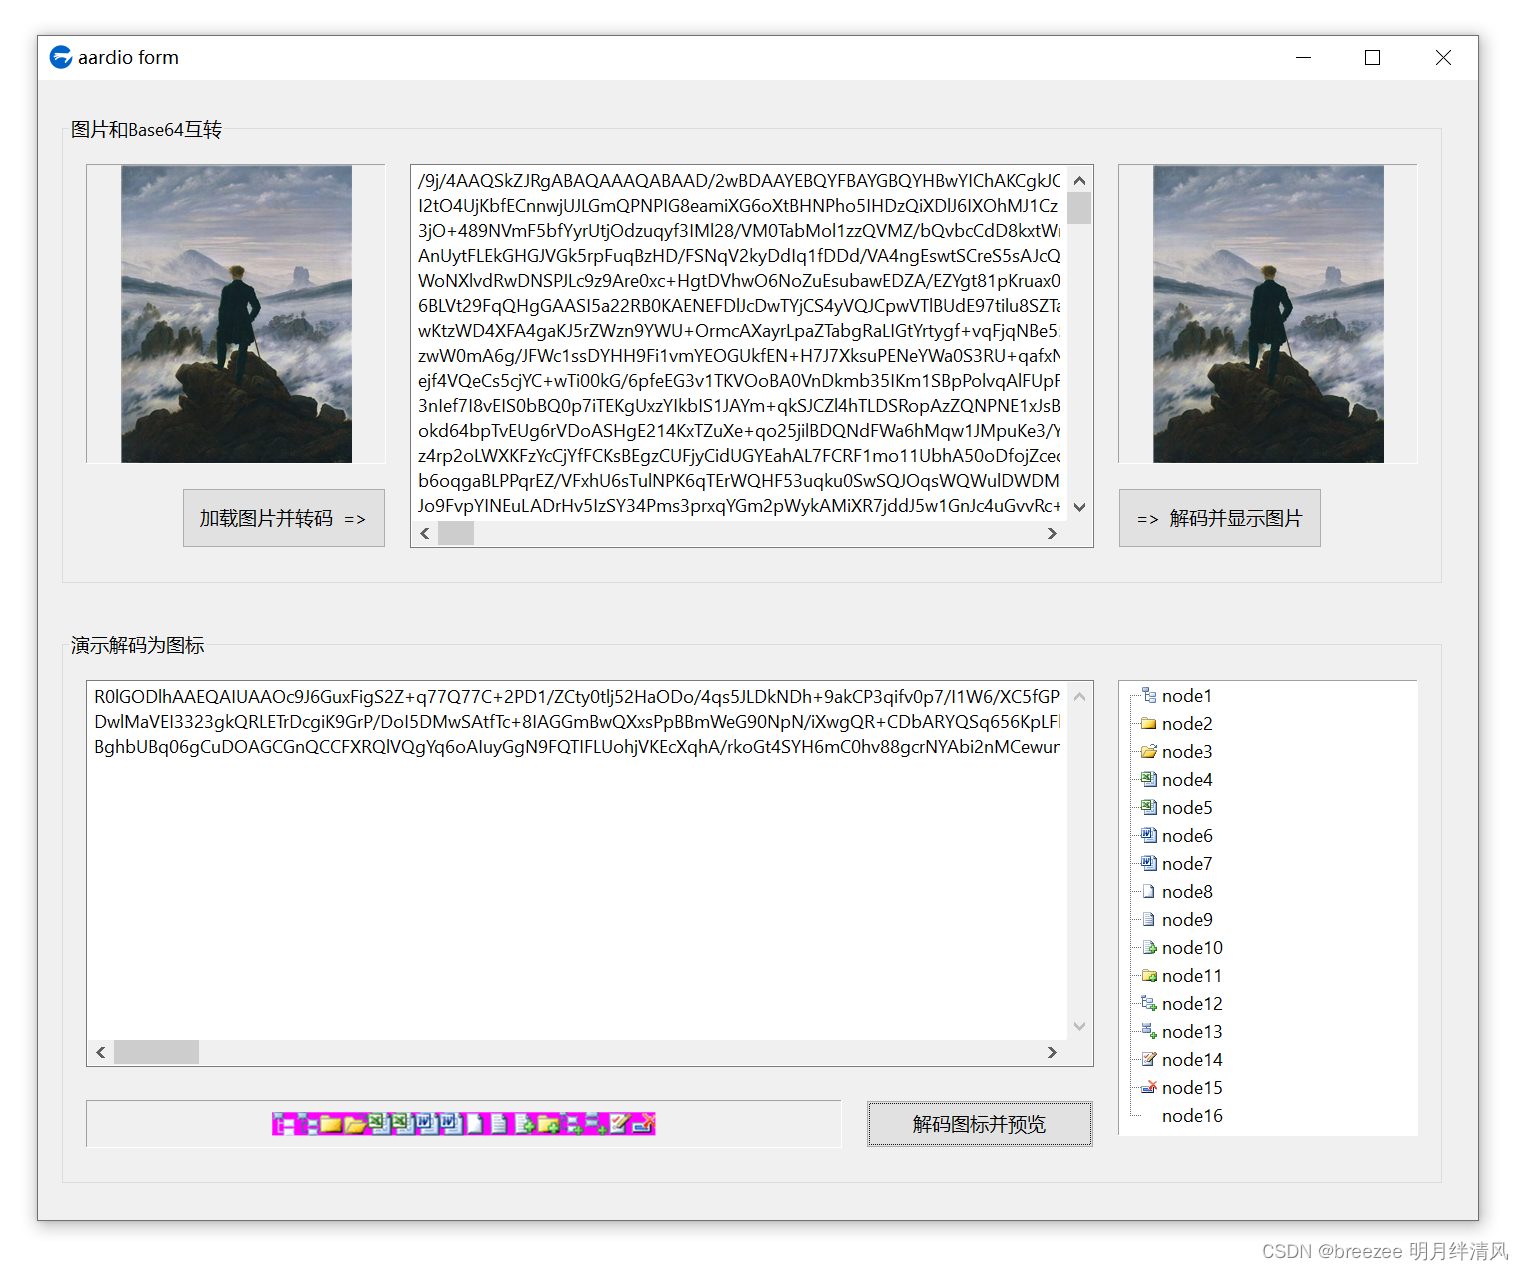Click the => 解码并显示图片 button
Viewport: 1524px width, 1270px height.
(x=1219, y=518)
